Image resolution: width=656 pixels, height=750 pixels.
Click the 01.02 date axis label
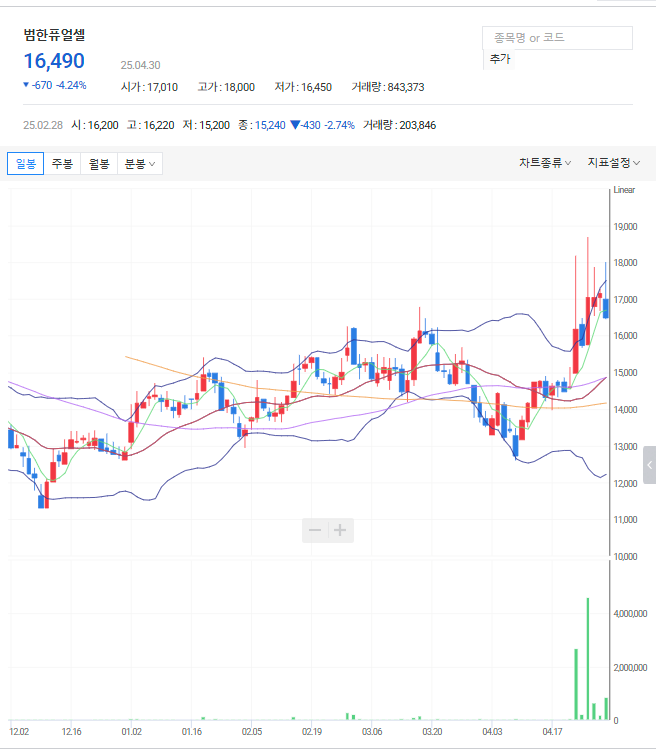[x=132, y=732]
